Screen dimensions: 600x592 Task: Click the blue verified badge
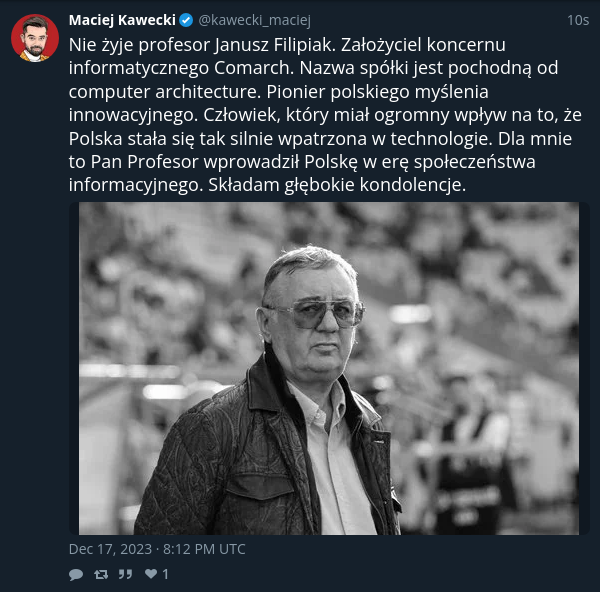coord(186,20)
